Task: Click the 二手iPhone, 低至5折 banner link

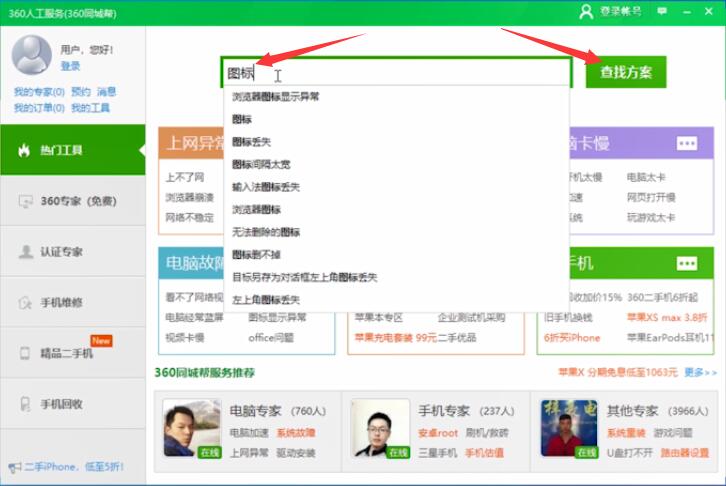Action: tap(74, 467)
